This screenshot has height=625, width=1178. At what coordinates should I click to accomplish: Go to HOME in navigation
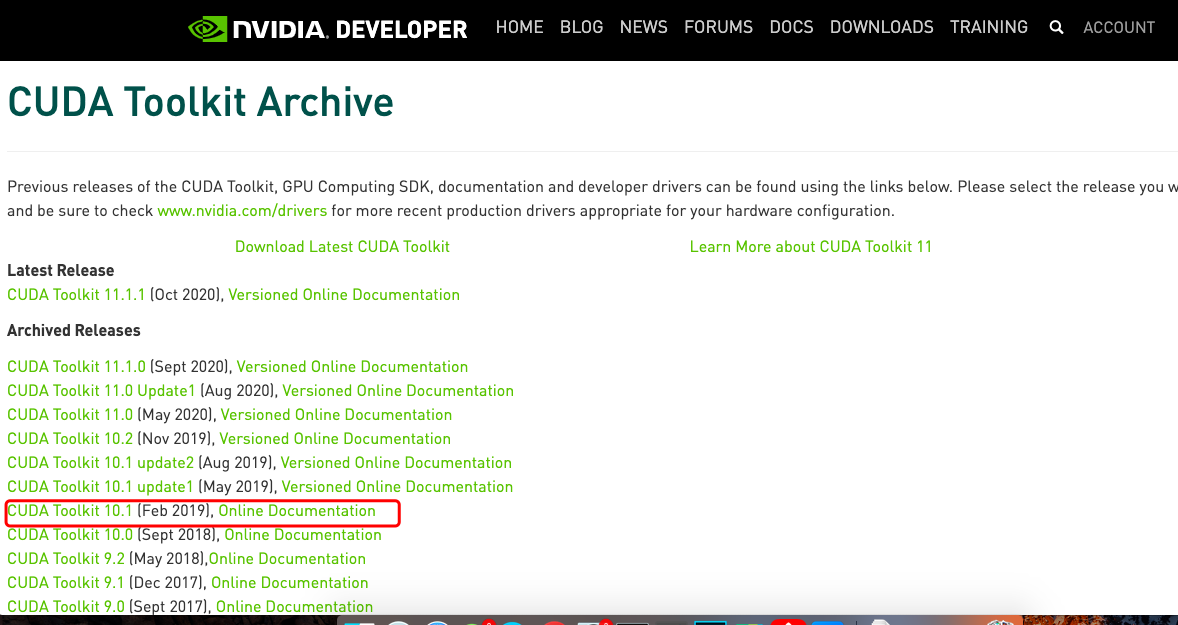tap(519, 27)
